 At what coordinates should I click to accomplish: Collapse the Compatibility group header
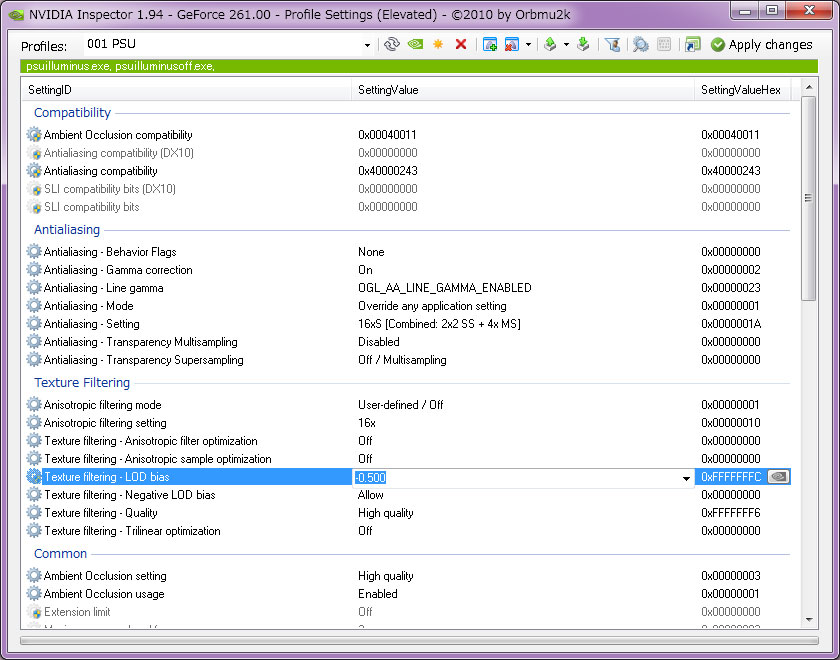click(x=72, y=112)
